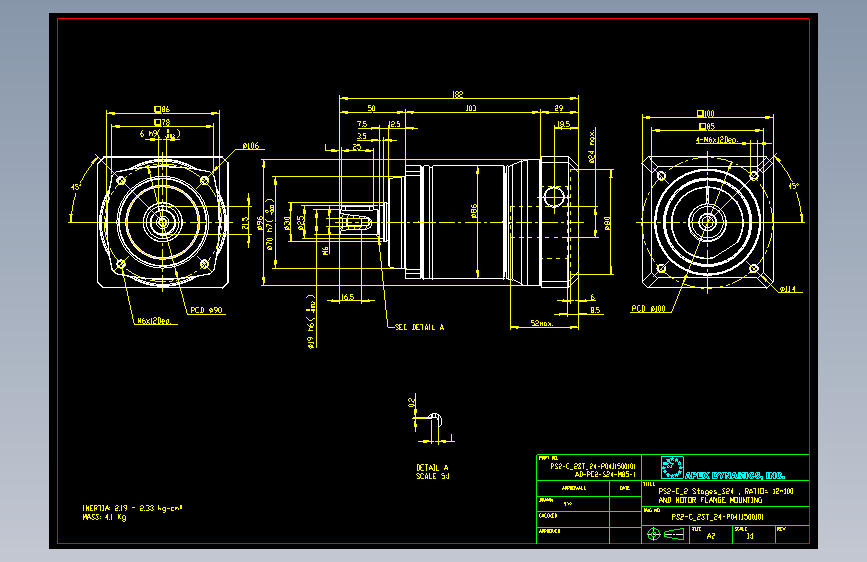Select the INERTIA specification note
Screen dimensions: 867x562
132,508
